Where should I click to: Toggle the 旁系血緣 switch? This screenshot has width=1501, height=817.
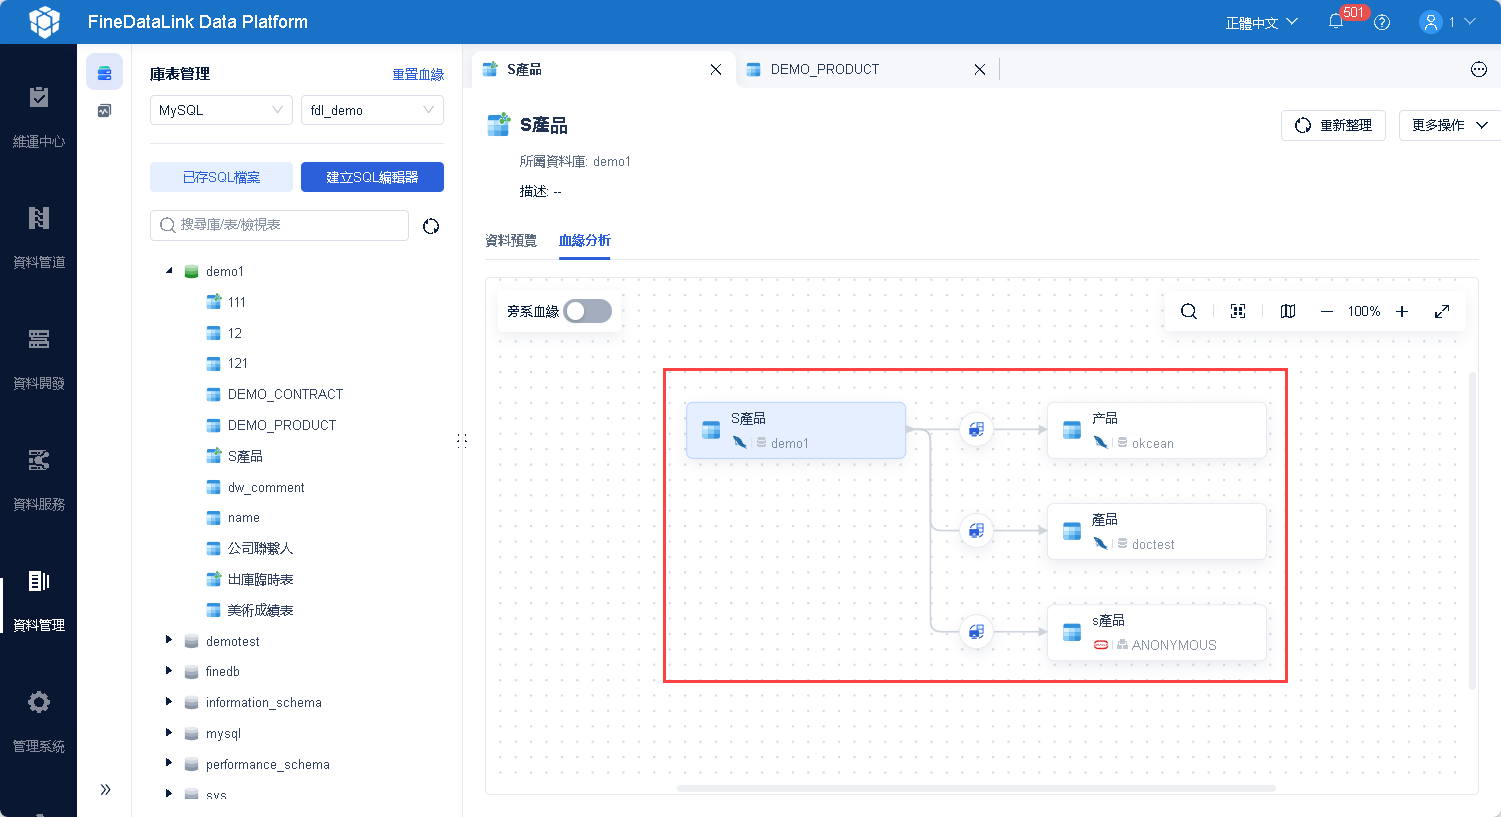click(x=588, y=311)
